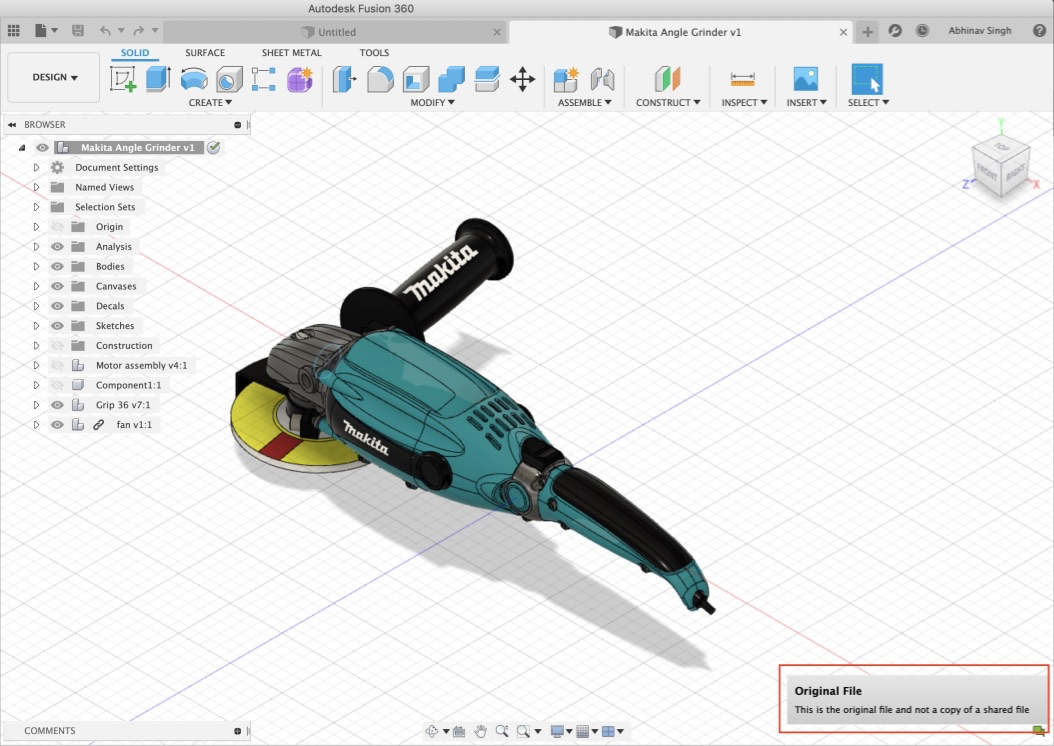
Task: Open Abhinav Singh account menu
Action: click(x=979, y=31)
